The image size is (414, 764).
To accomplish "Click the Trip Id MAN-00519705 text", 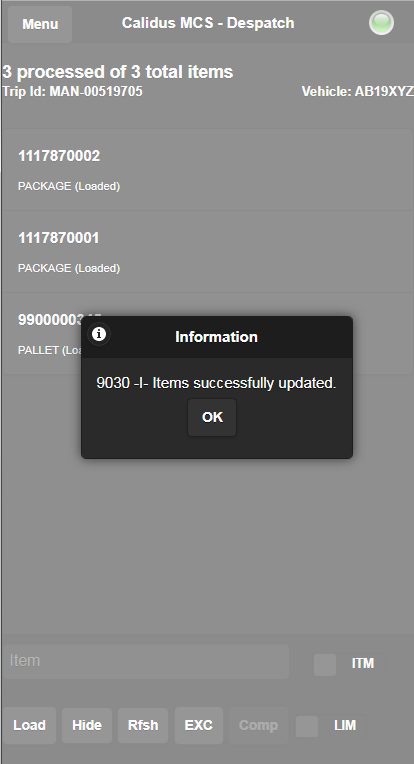I will [73, 91].
